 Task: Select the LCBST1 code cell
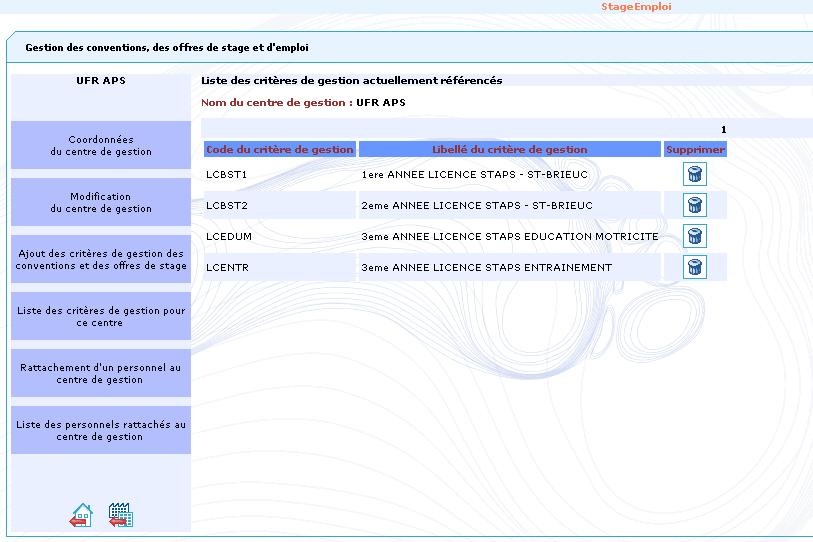pyautogui.click(x=226, y=175)
